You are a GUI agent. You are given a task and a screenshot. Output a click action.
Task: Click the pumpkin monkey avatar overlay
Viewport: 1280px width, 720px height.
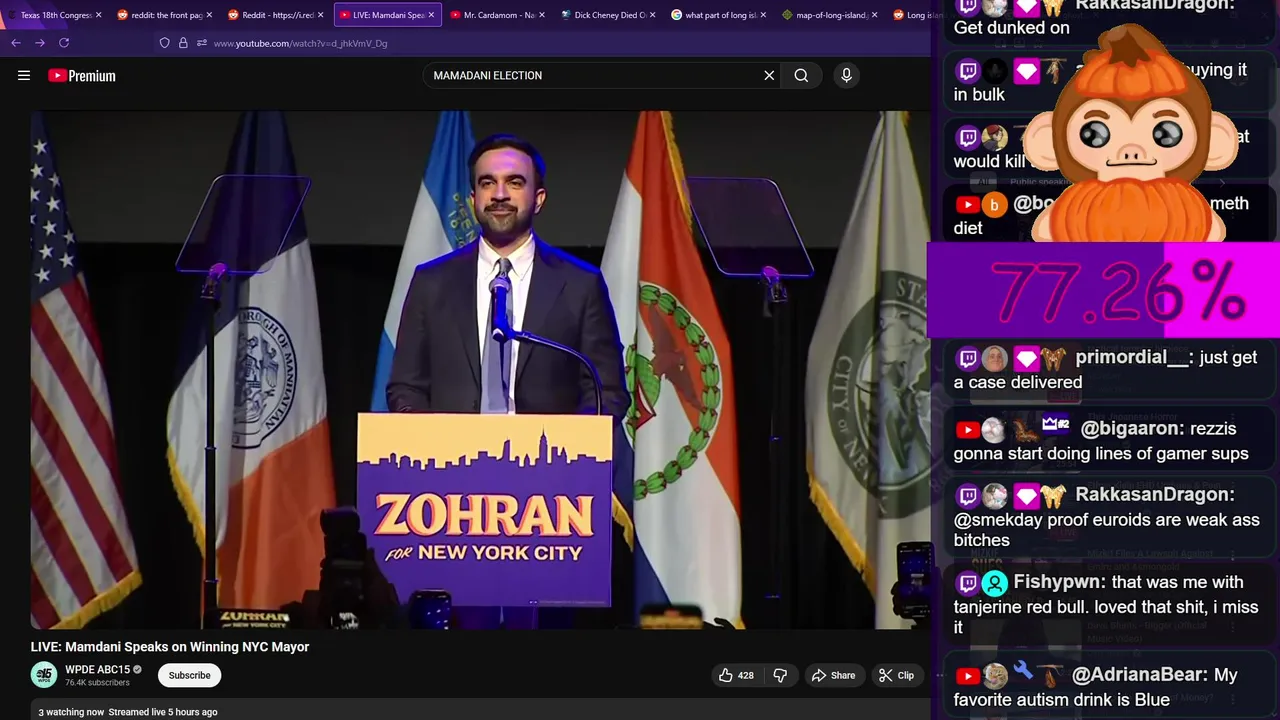coord(1130,135)
